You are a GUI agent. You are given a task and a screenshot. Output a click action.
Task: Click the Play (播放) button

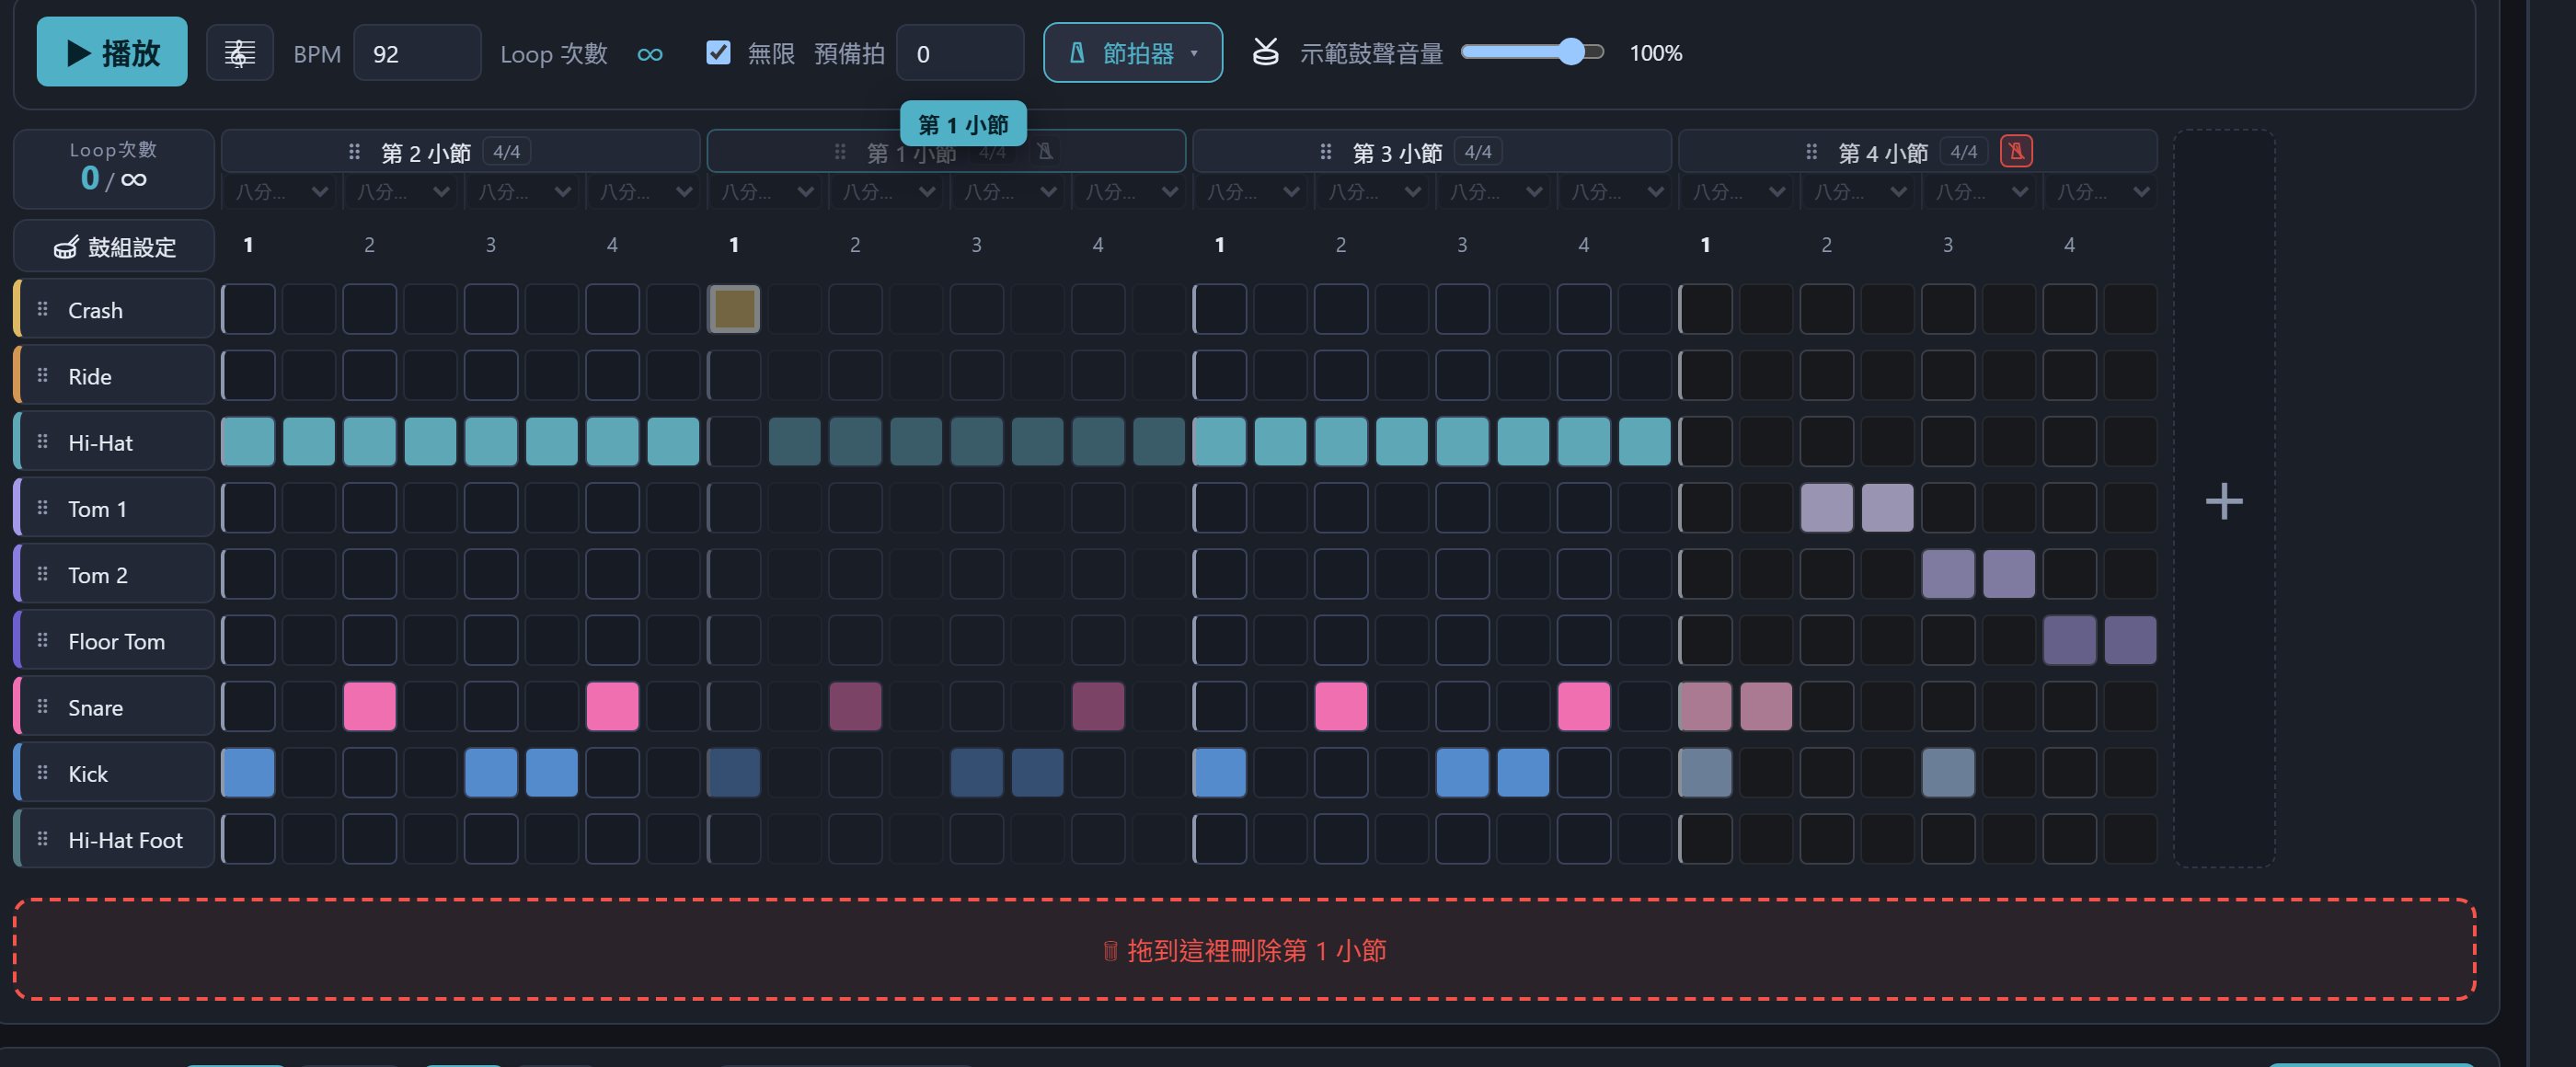pos(112,52)
